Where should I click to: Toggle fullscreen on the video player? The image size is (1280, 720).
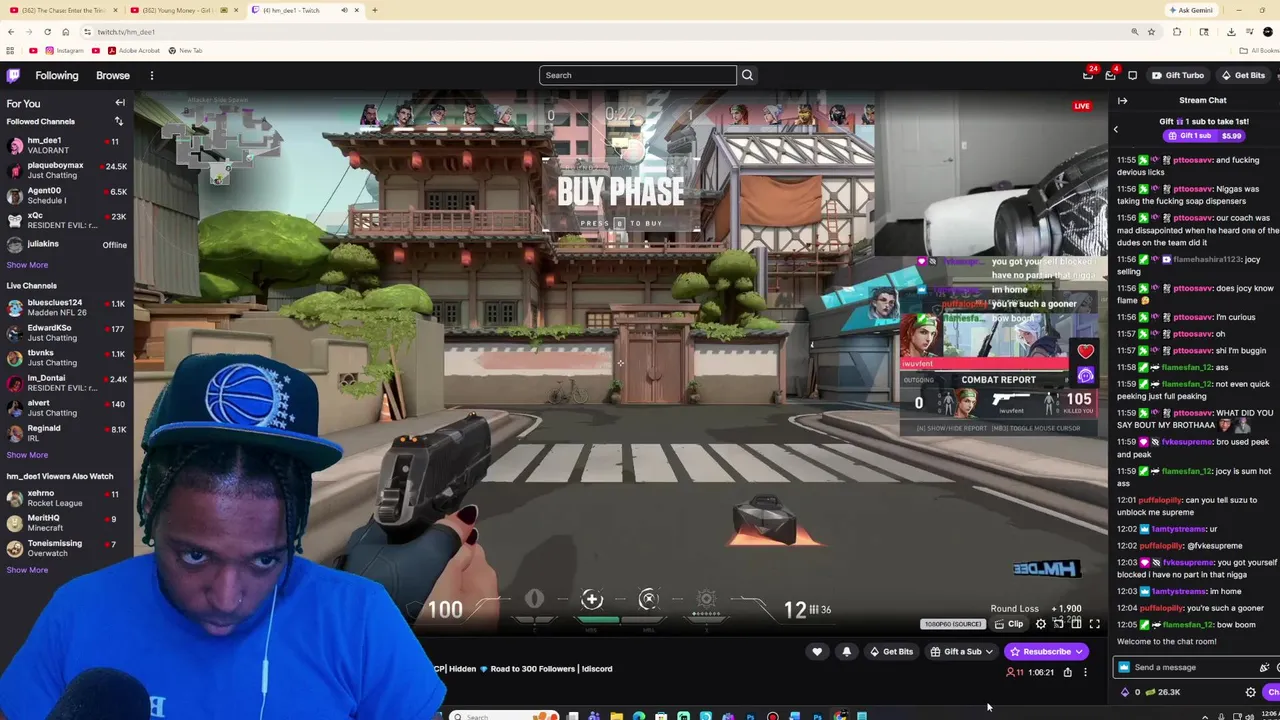point(1094,624)
